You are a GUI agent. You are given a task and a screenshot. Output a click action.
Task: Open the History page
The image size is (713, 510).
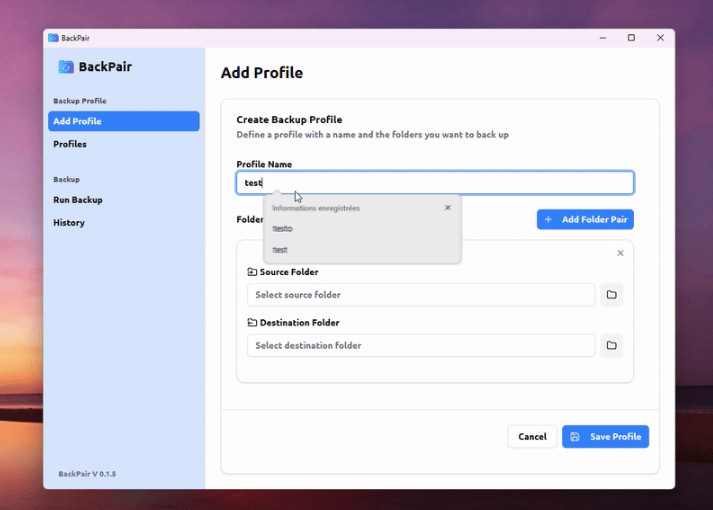(x=124, y=223)
